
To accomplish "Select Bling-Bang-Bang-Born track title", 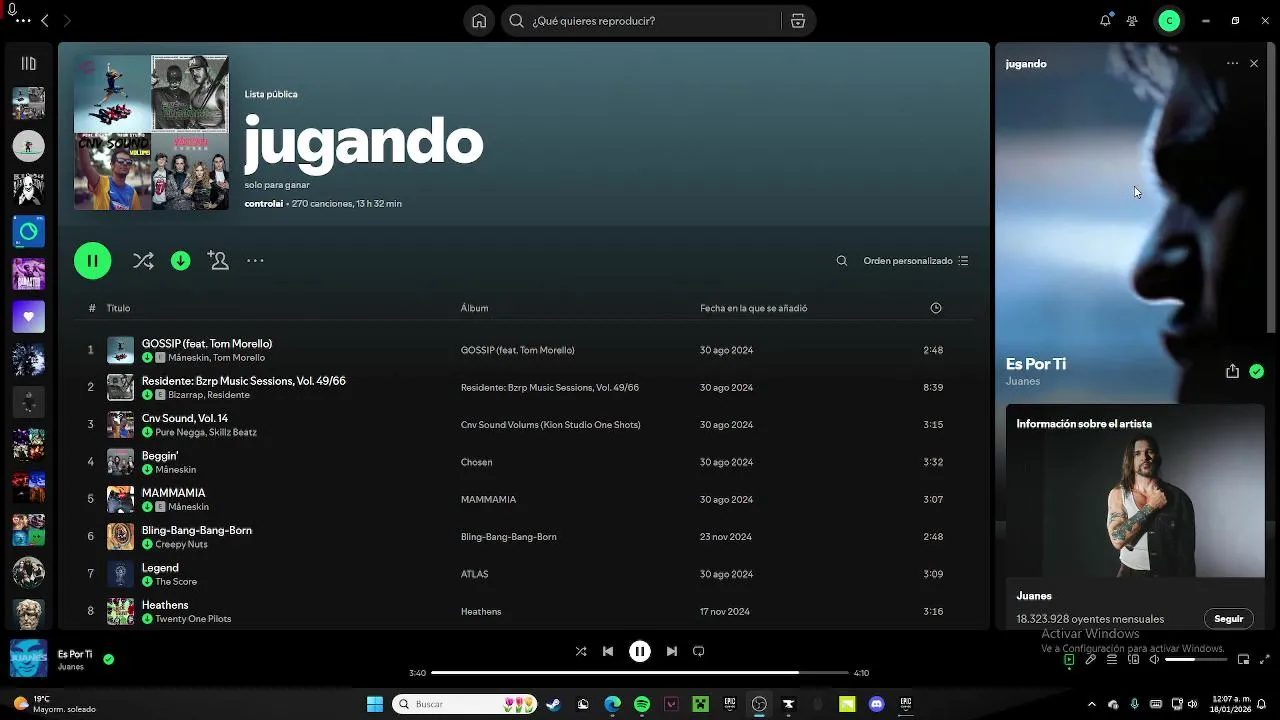I will [196, 530].
